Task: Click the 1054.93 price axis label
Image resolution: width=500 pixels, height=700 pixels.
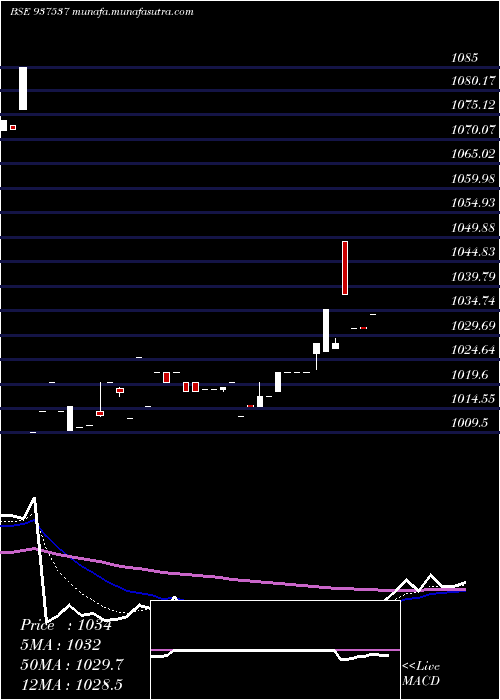Action: (x=473, y=203)
